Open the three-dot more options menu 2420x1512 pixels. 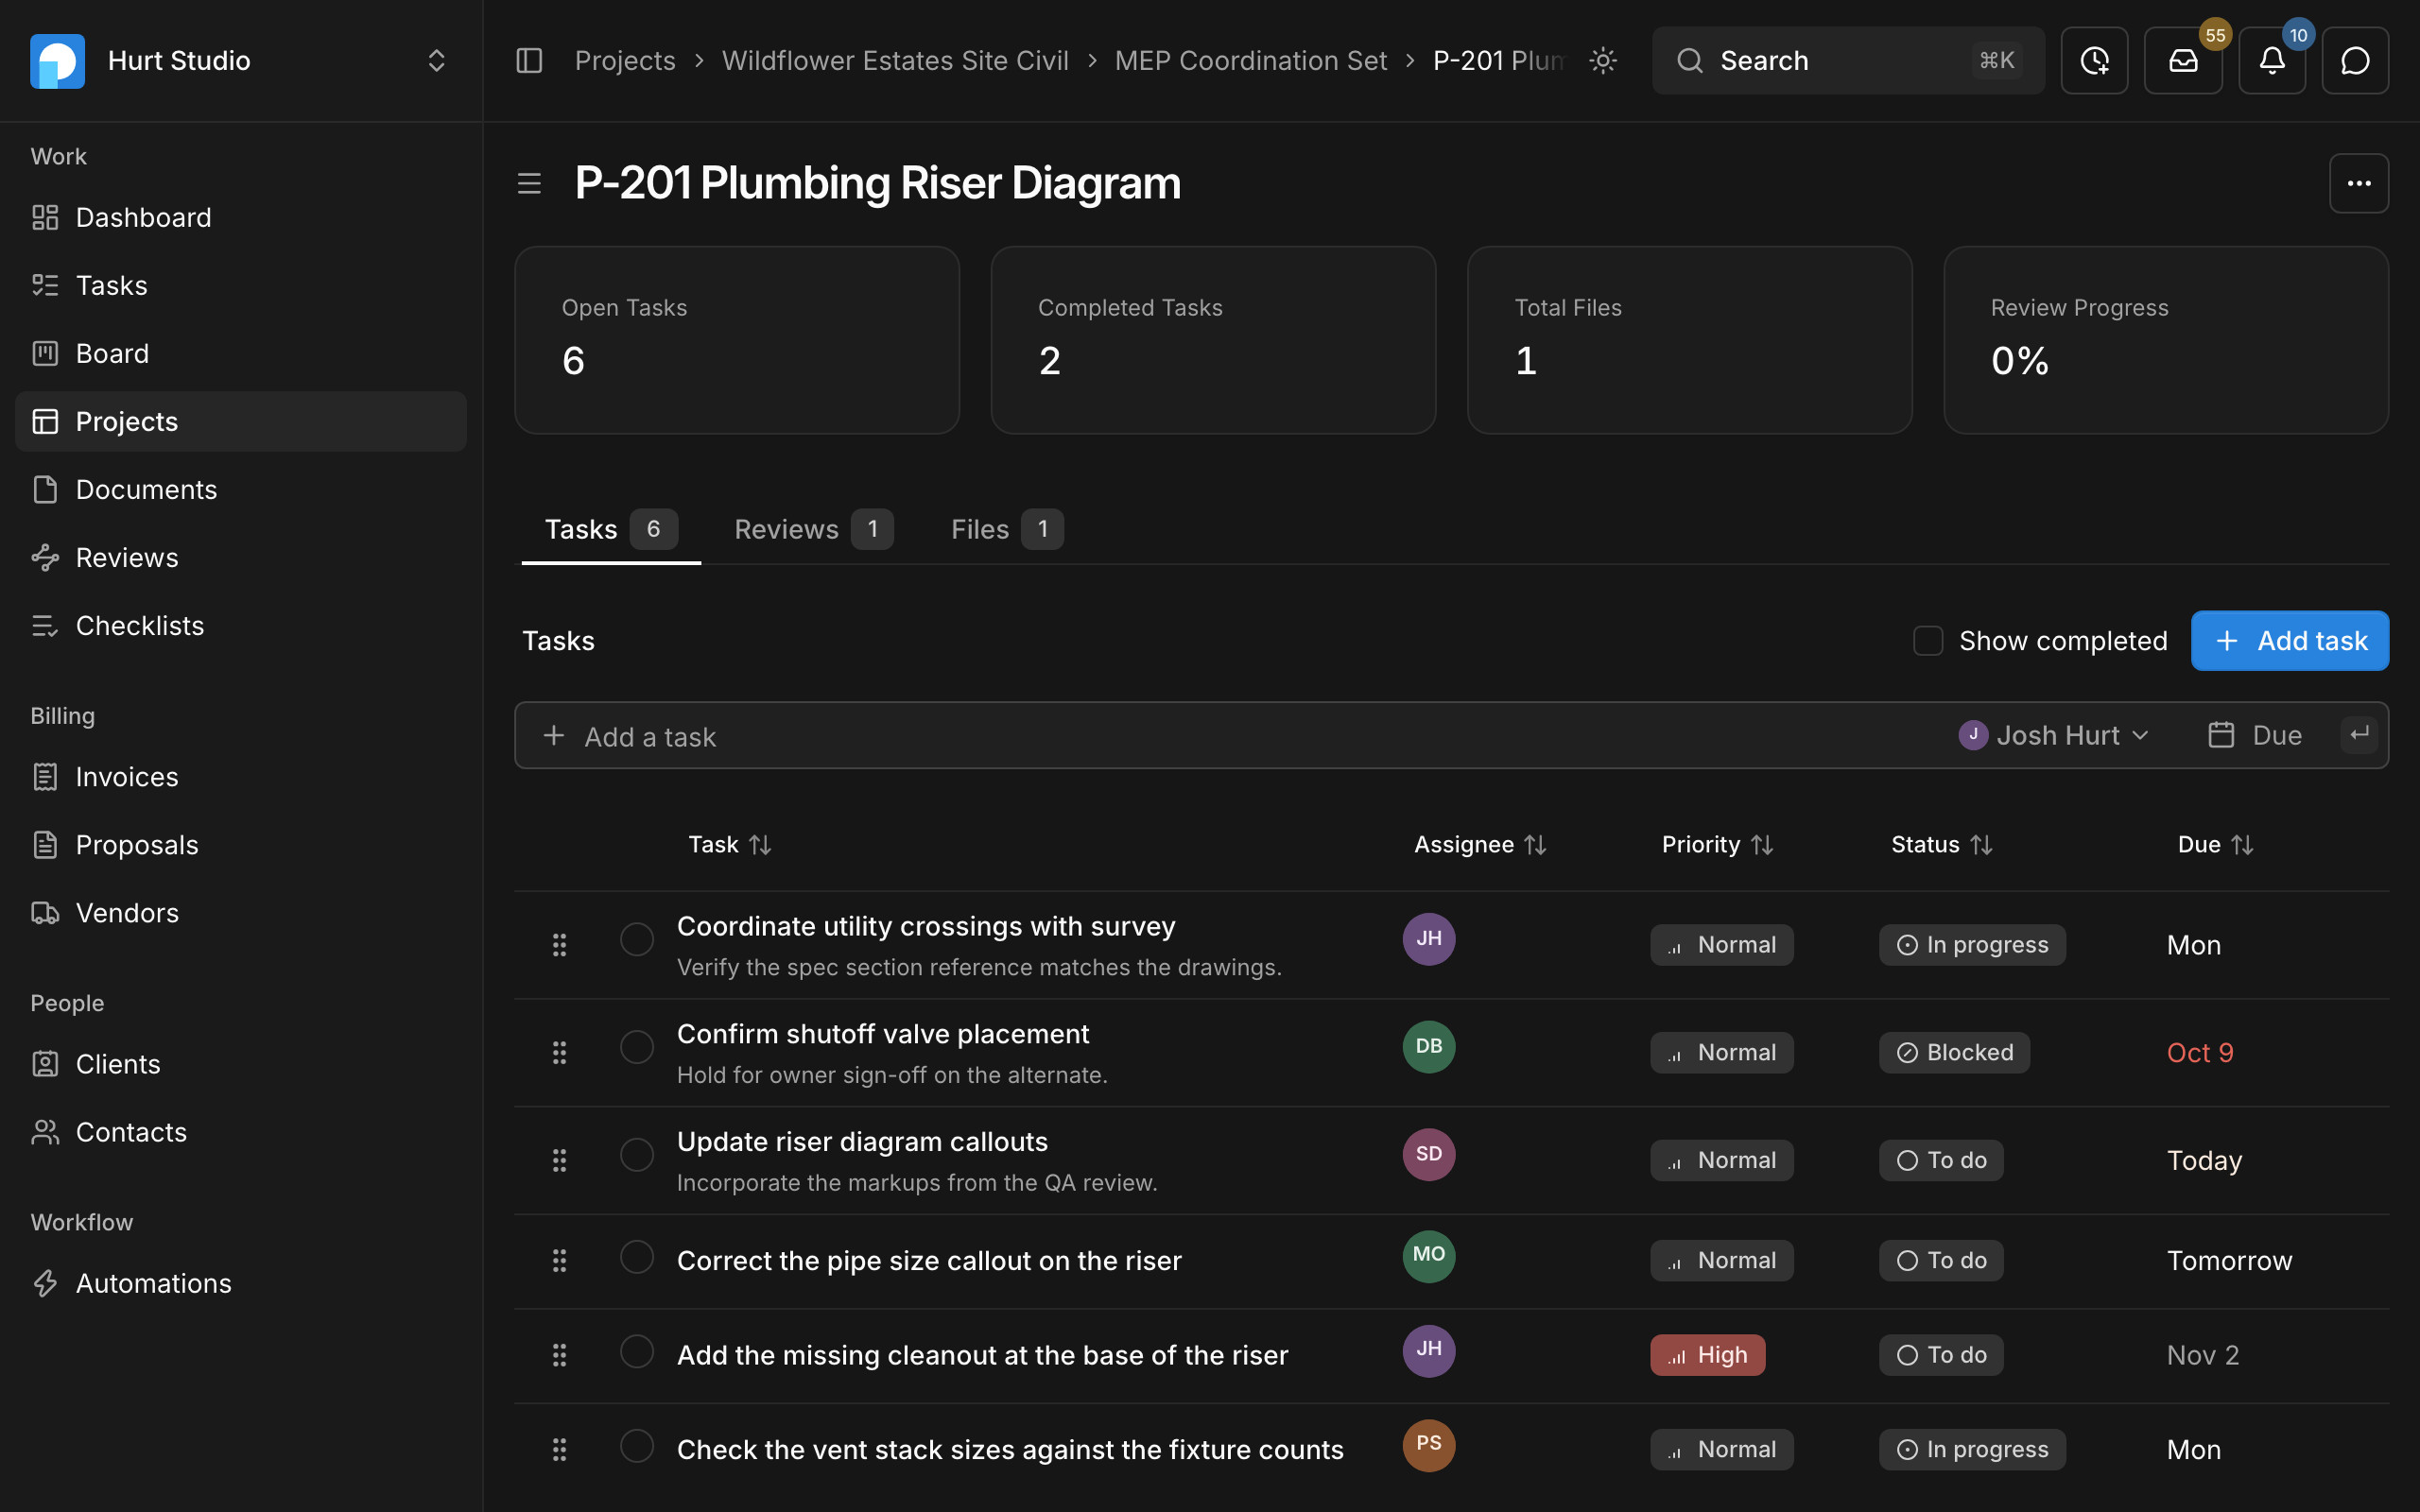(x=2359, y=183)
